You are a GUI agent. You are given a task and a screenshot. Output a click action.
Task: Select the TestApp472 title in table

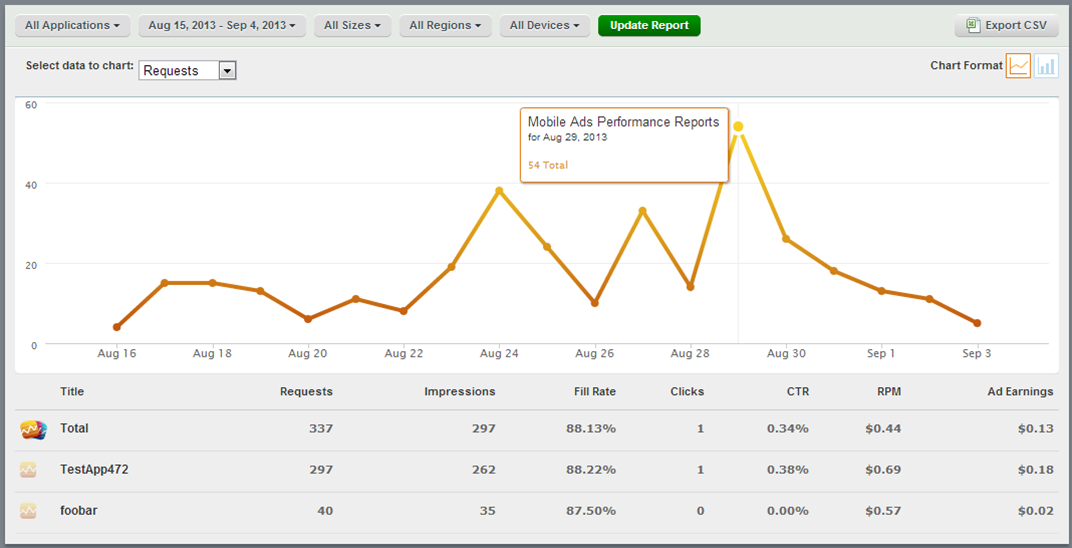click(x=94, y=470)
